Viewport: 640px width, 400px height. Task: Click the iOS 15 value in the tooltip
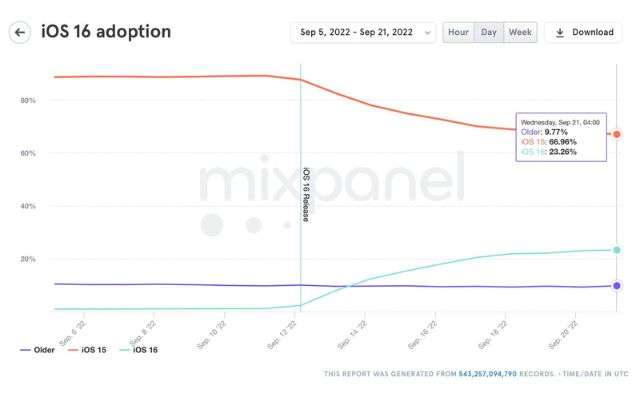[550, 142]
